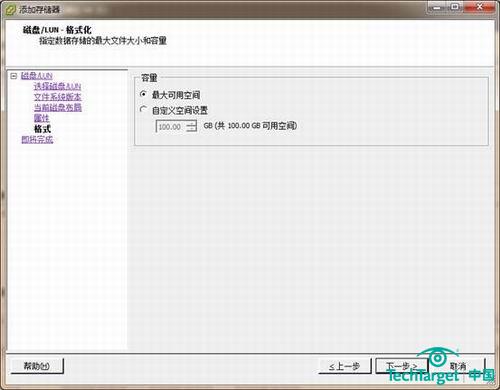Click the 取消 cancel button
Screen dimensions: 500x390
[x=458, y=366]
